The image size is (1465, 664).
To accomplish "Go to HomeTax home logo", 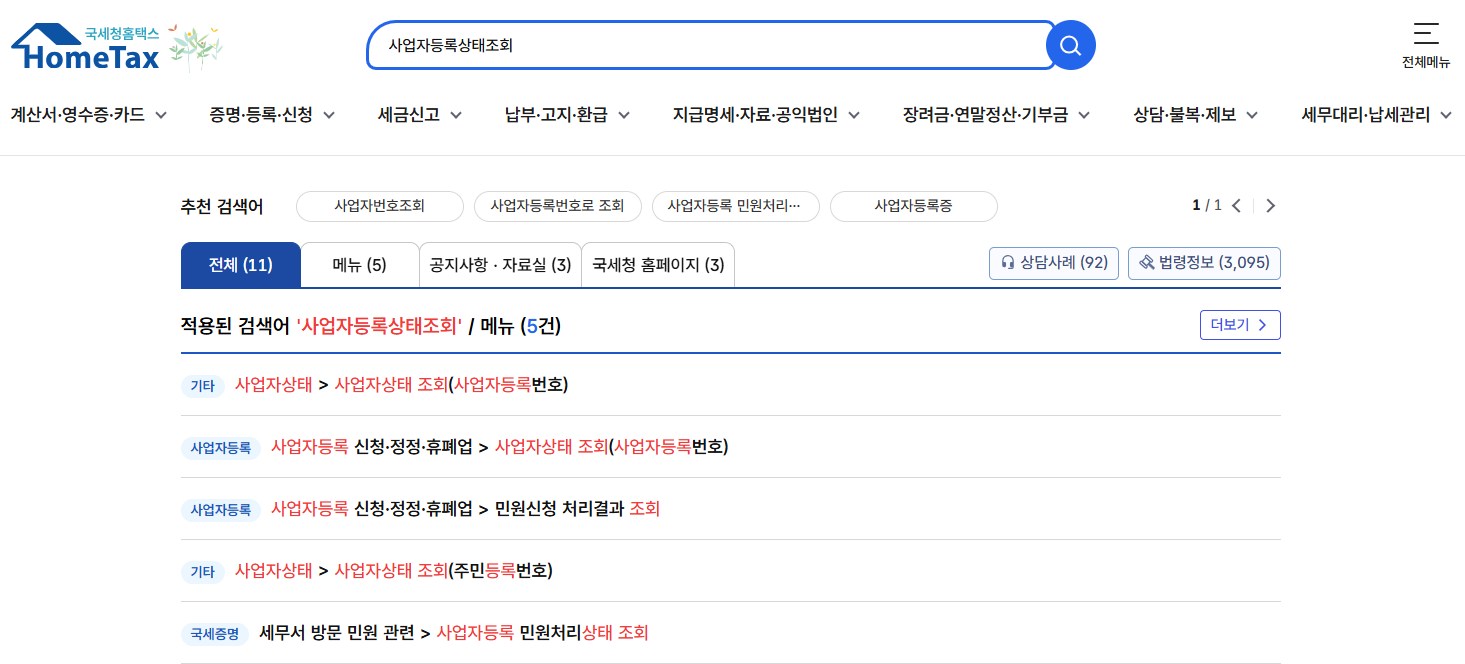I will (x=85, y=47).
